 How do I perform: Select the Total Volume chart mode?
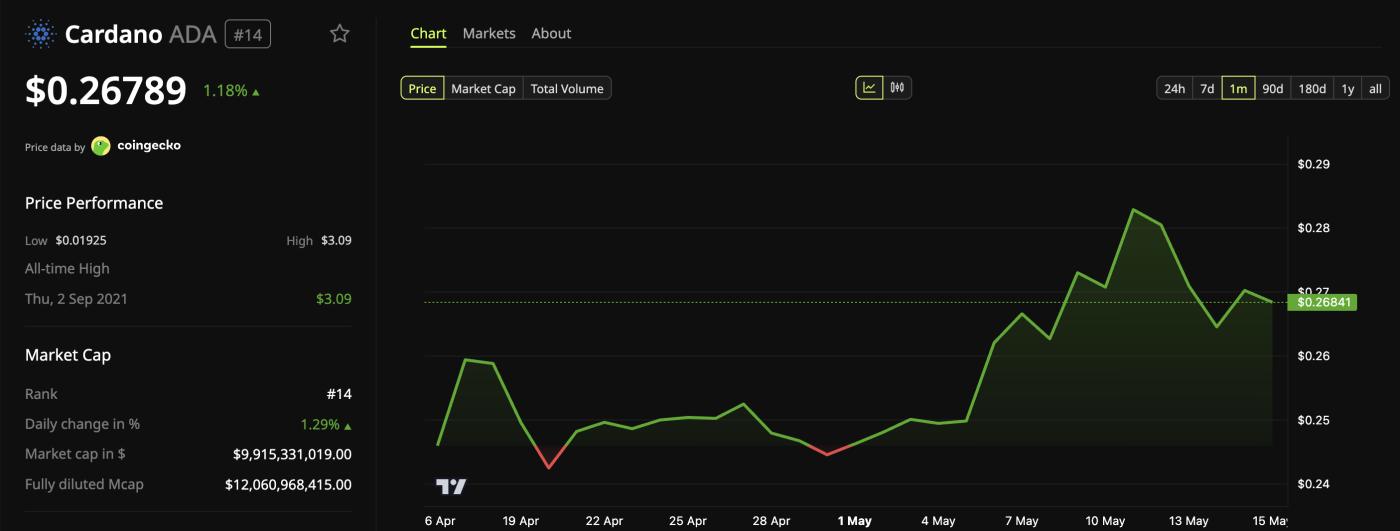tap(567, 88)
